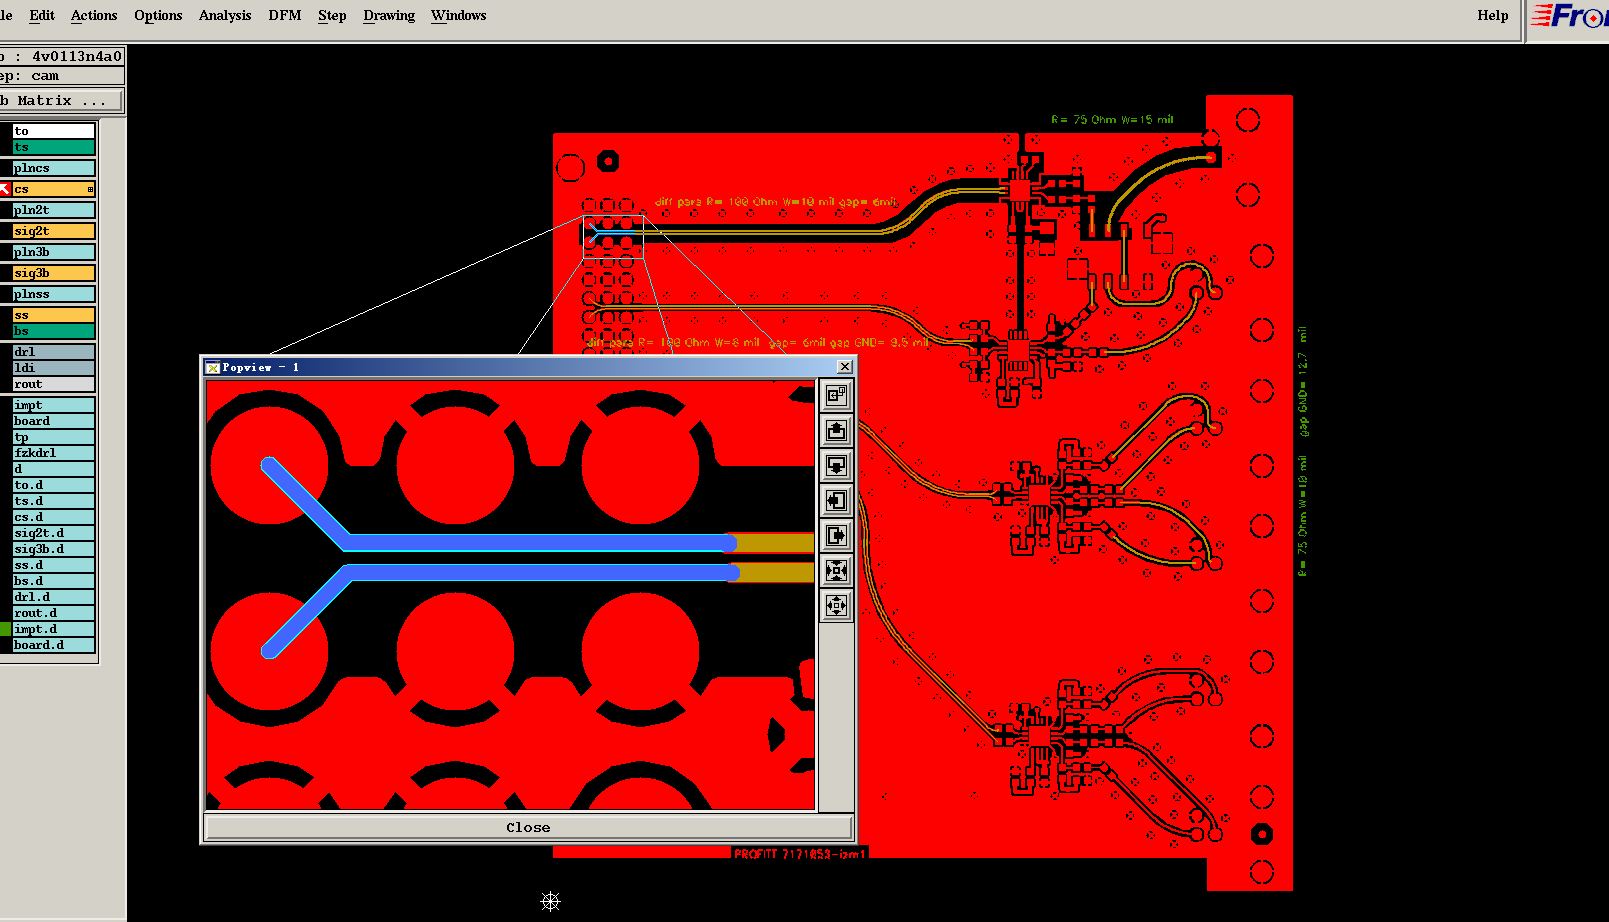Pan the Popview right with the right-arrow icon
Image resolution: width=1609 pixels, height=922 pixels.
coord(836,535)
